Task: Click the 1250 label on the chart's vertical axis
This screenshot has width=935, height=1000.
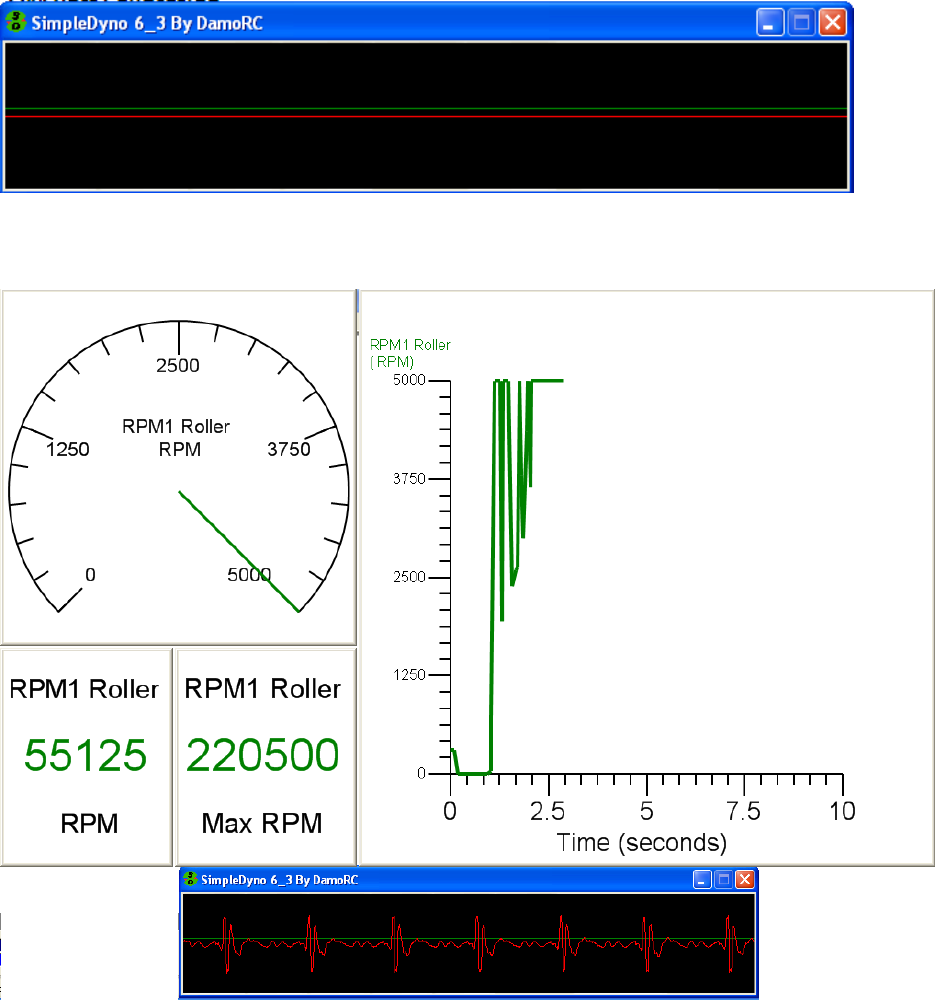Action: pyautogui.click(x=409, y=675)
